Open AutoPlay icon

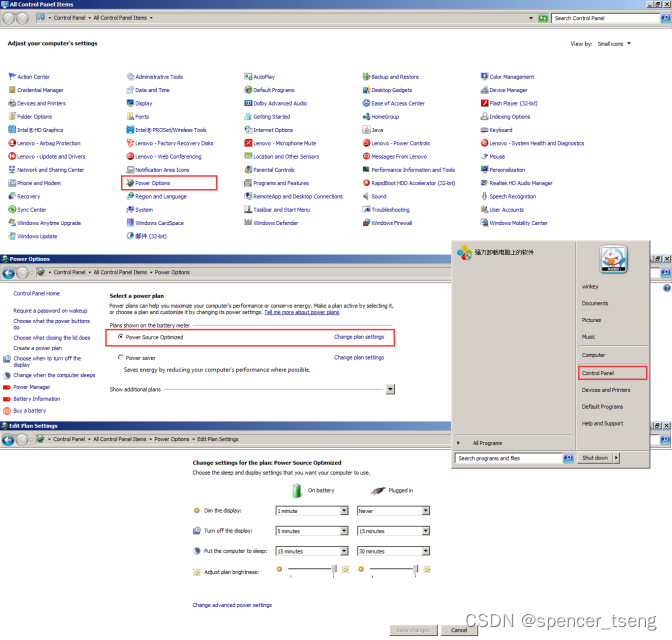[248, 77]
